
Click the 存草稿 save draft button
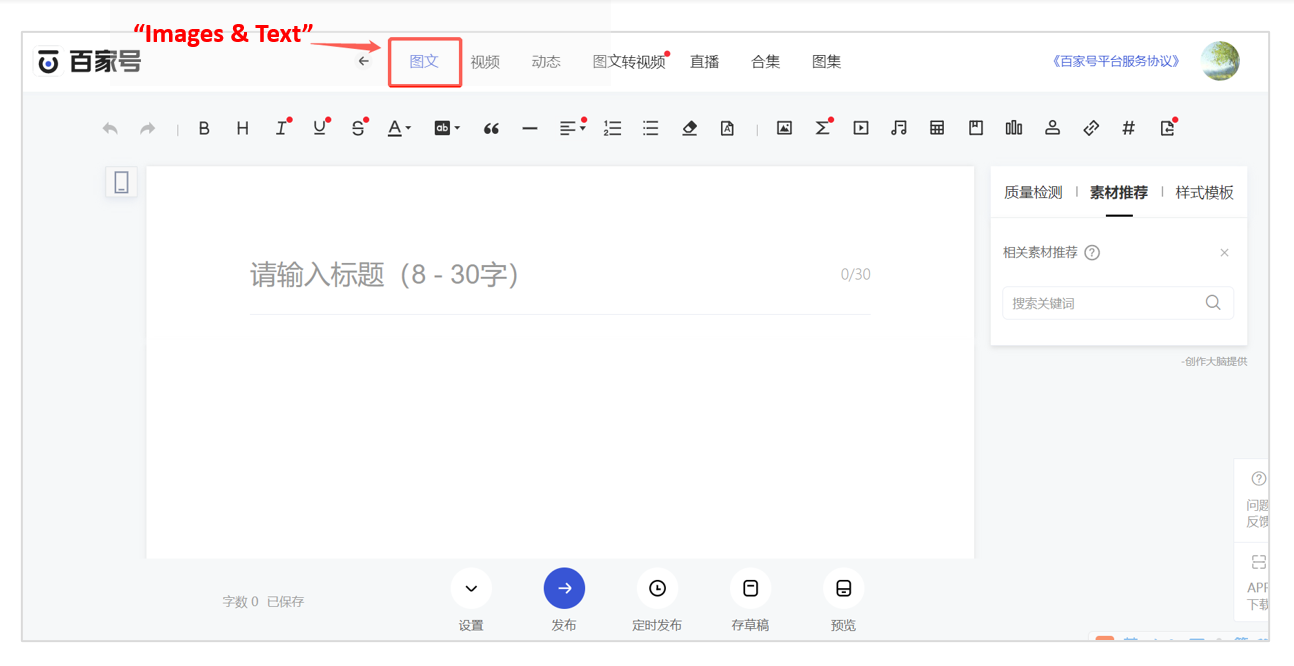[750, 589]
